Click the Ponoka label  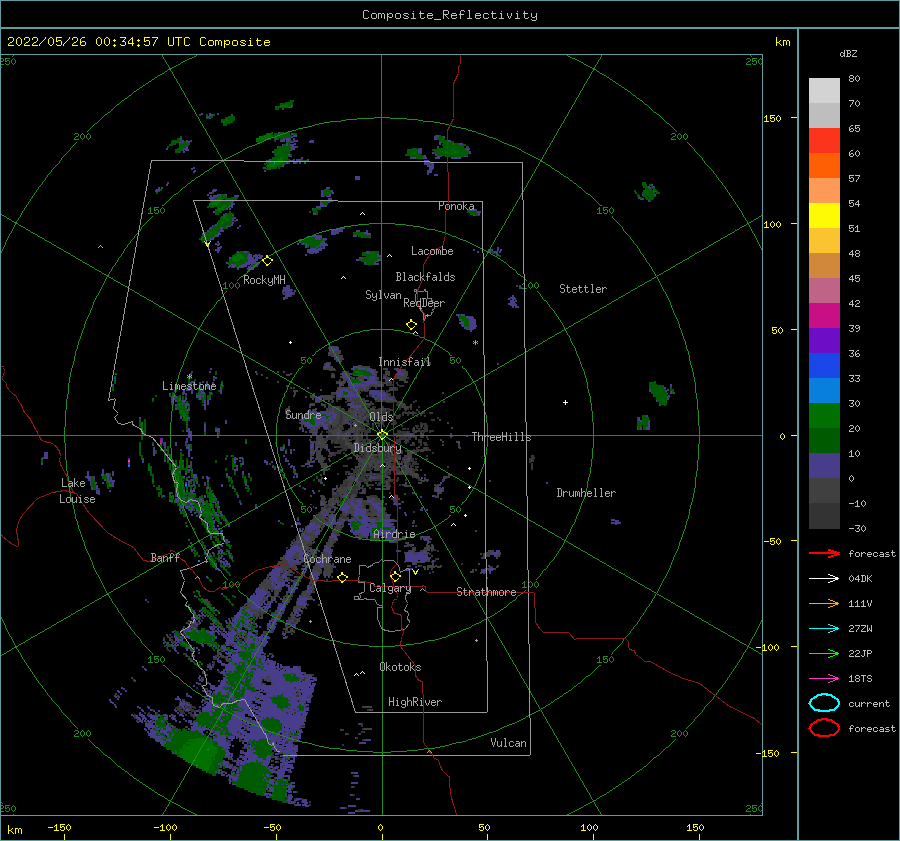(456, 206)
